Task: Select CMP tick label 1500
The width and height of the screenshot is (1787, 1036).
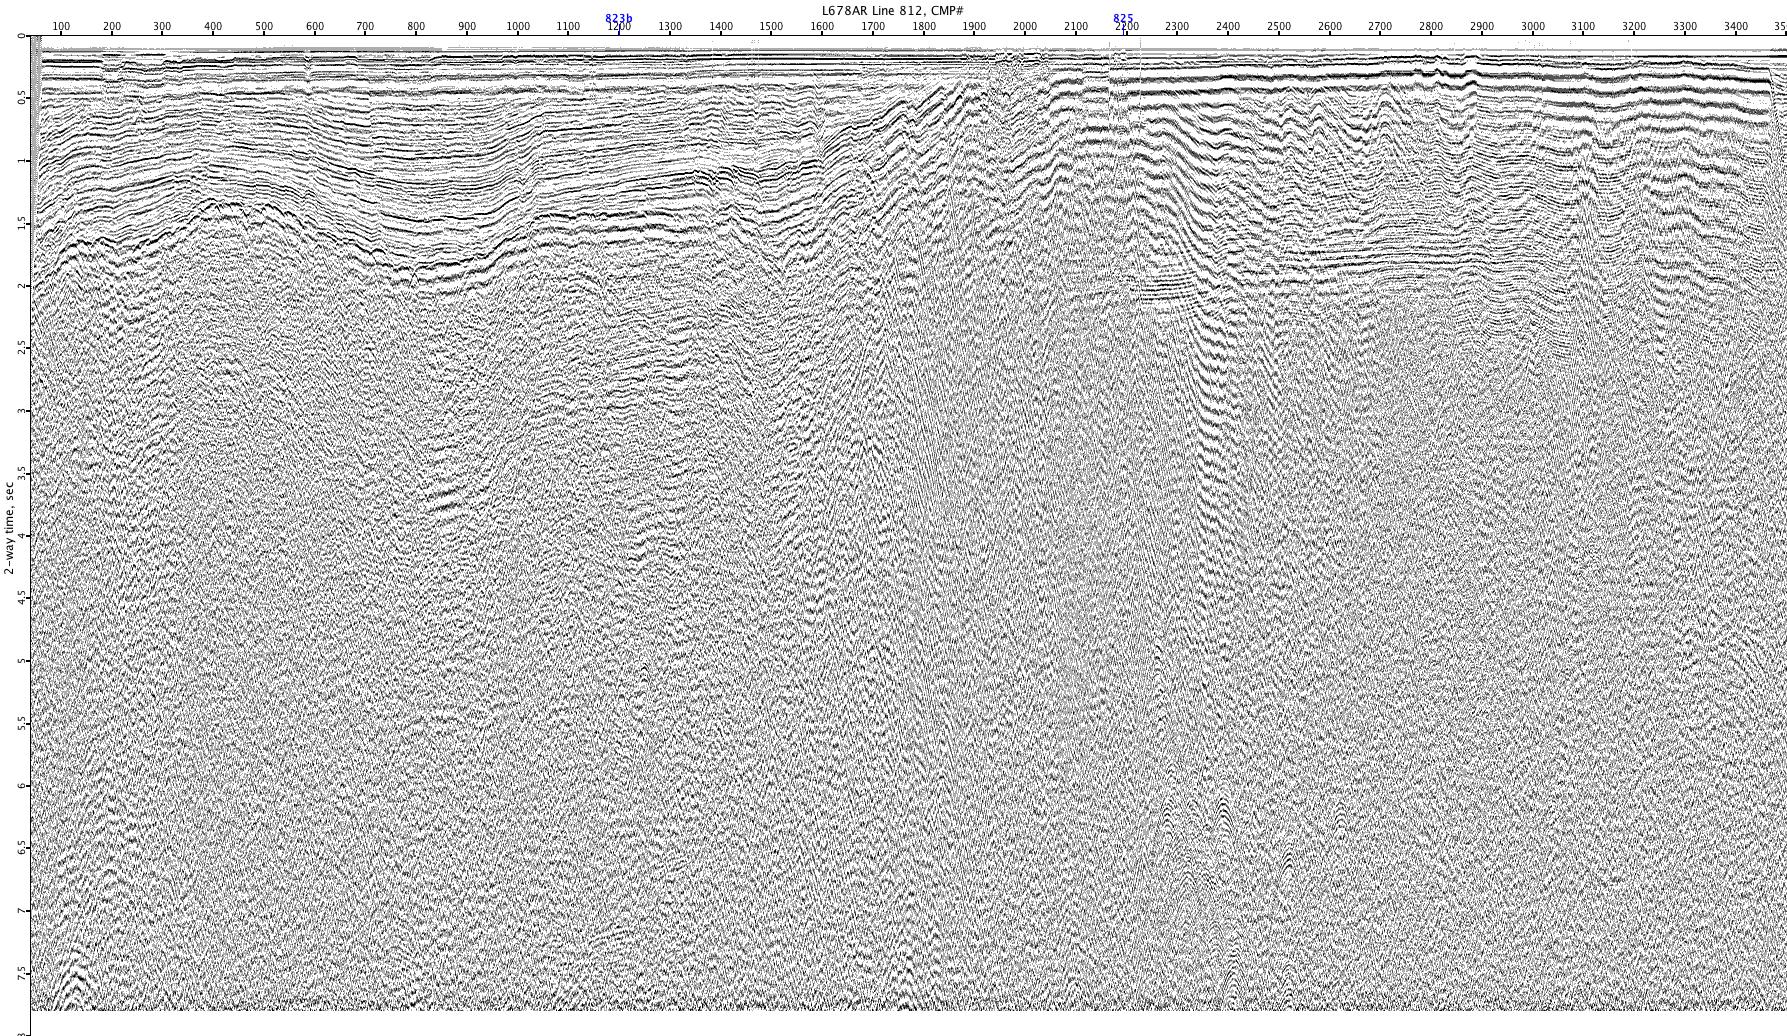Action: click(x=771, y=27)
